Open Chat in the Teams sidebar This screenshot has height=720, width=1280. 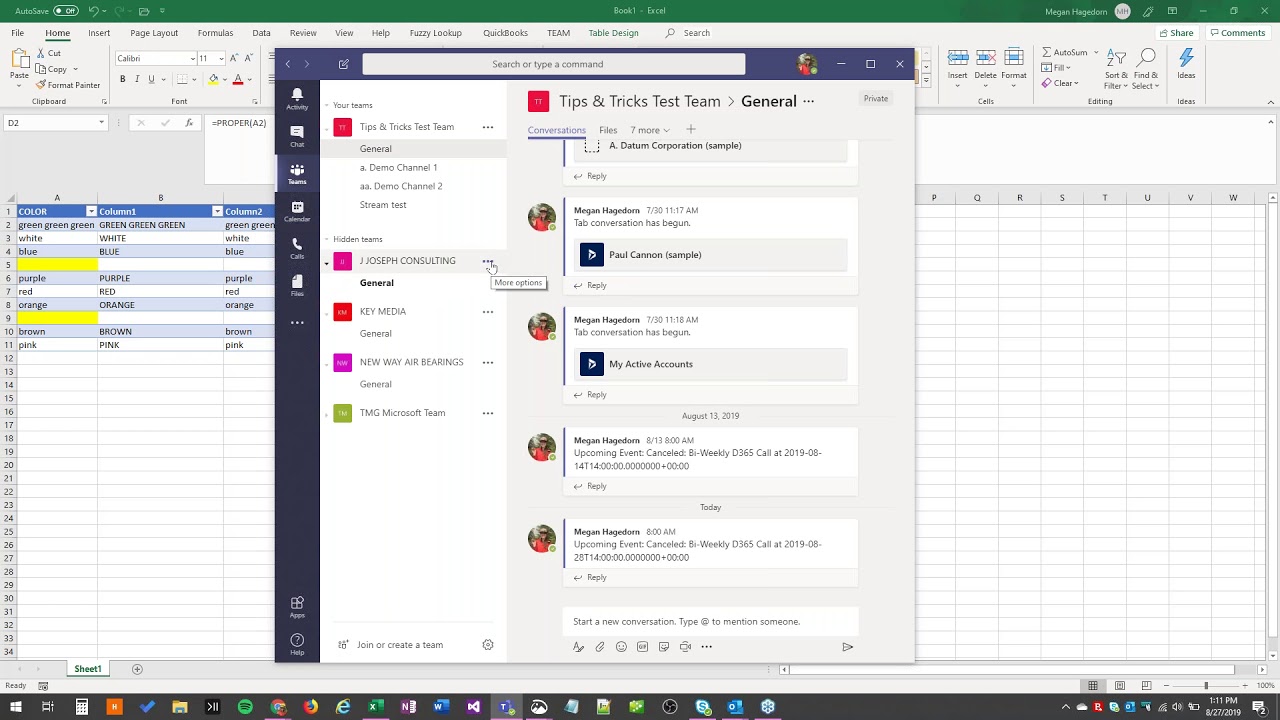[297, 136]
